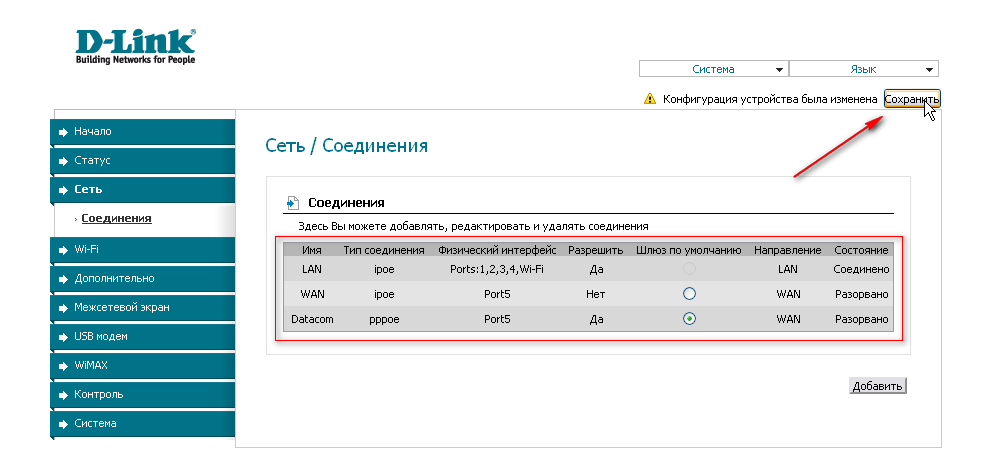Viewport: 992px width, 456px height.
Task: Open the Дополнительно menu section
Action: pyautogui.click(x=142, y=278)
